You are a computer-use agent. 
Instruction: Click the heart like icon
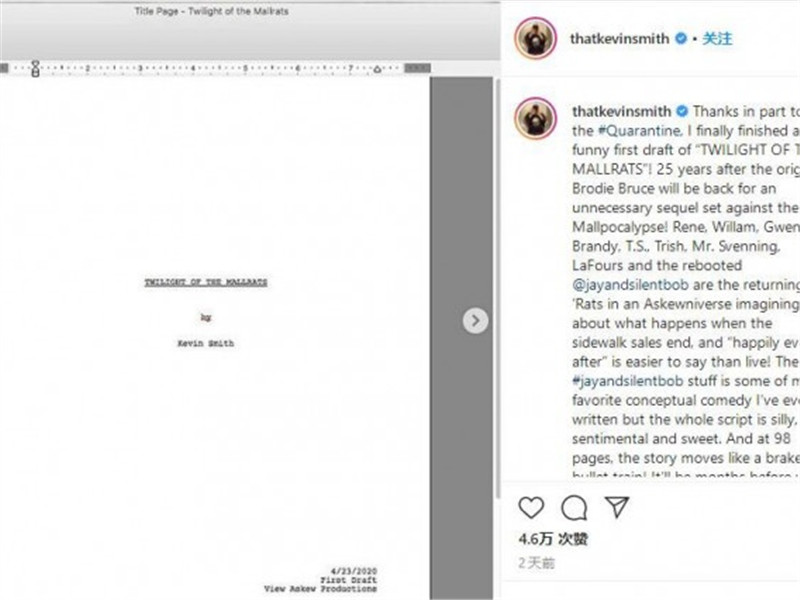tap(531, 508)
